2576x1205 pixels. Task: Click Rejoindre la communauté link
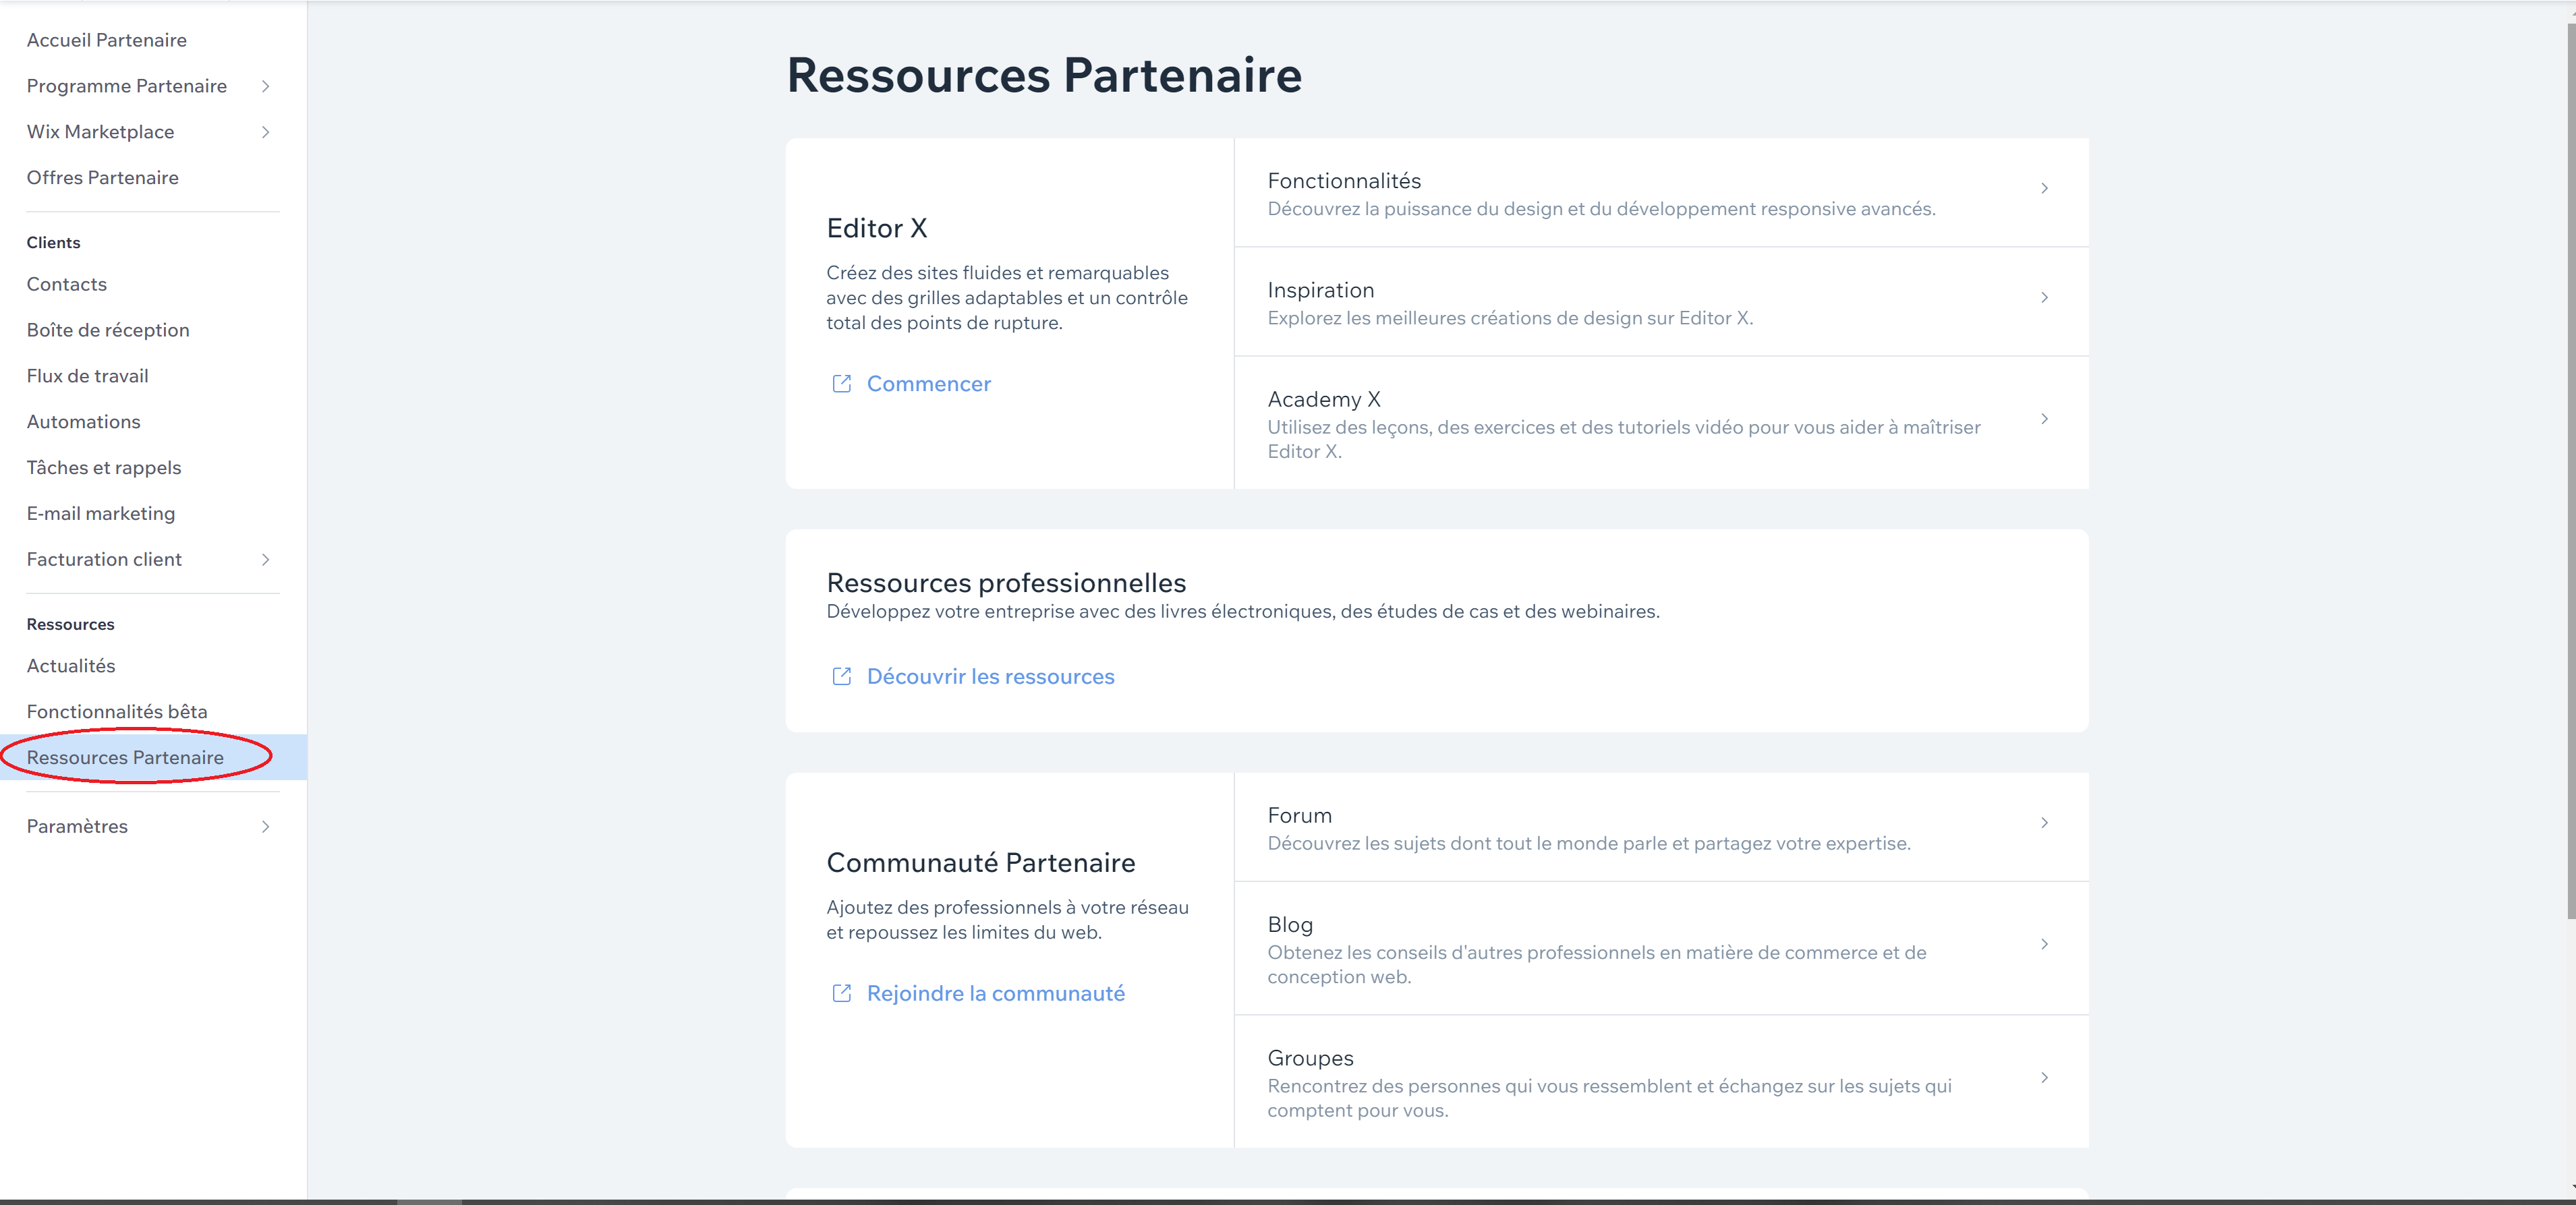996,993
